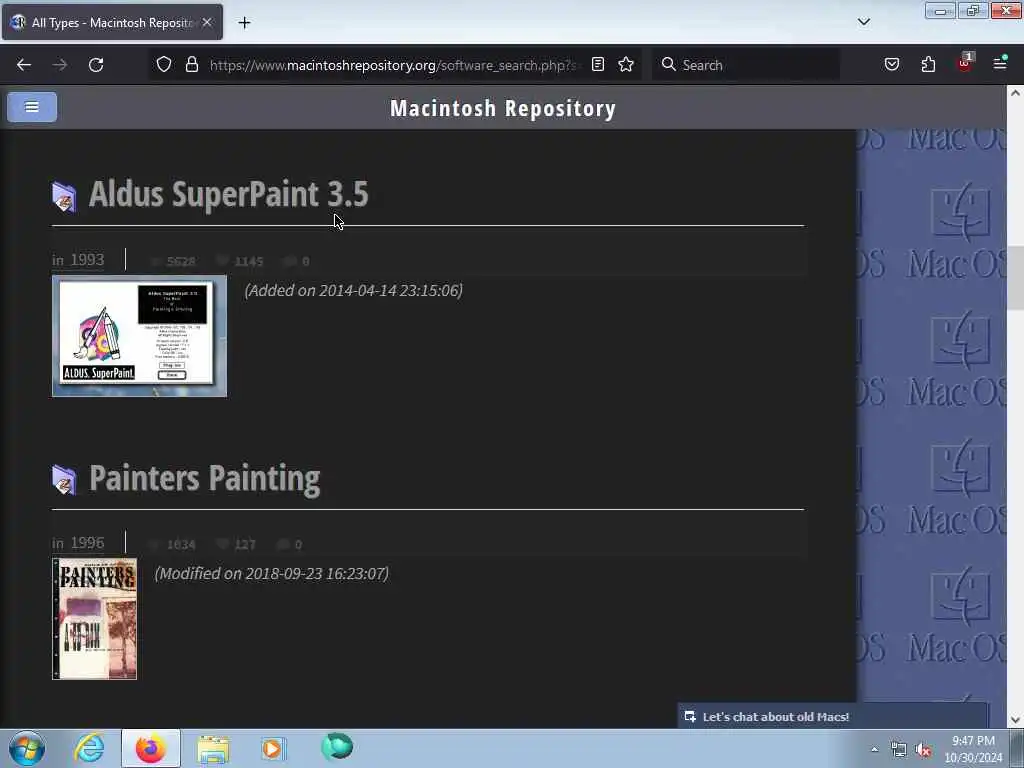Open the Let's chat about old Macs bar
The image size is (1024, 768).
pos(833,716)
